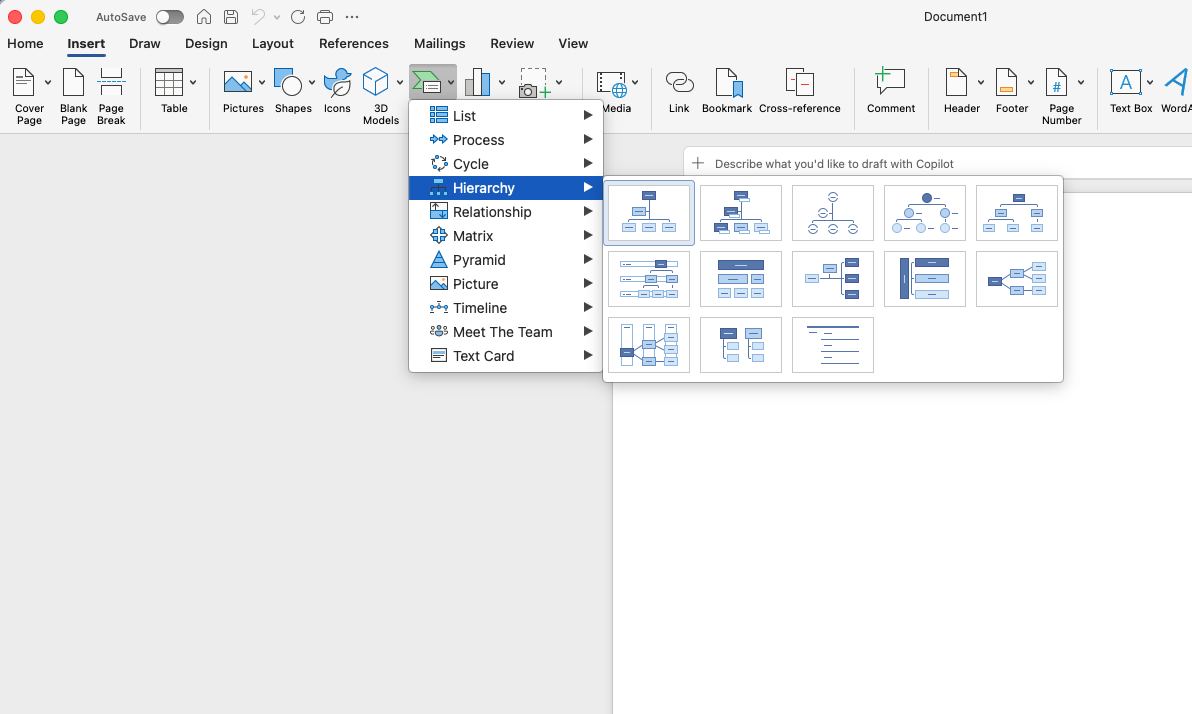Open the Meet The Team submenu
Image resolution: width=1192 pixels, height=714 pixels.
[x=506, y=332]
